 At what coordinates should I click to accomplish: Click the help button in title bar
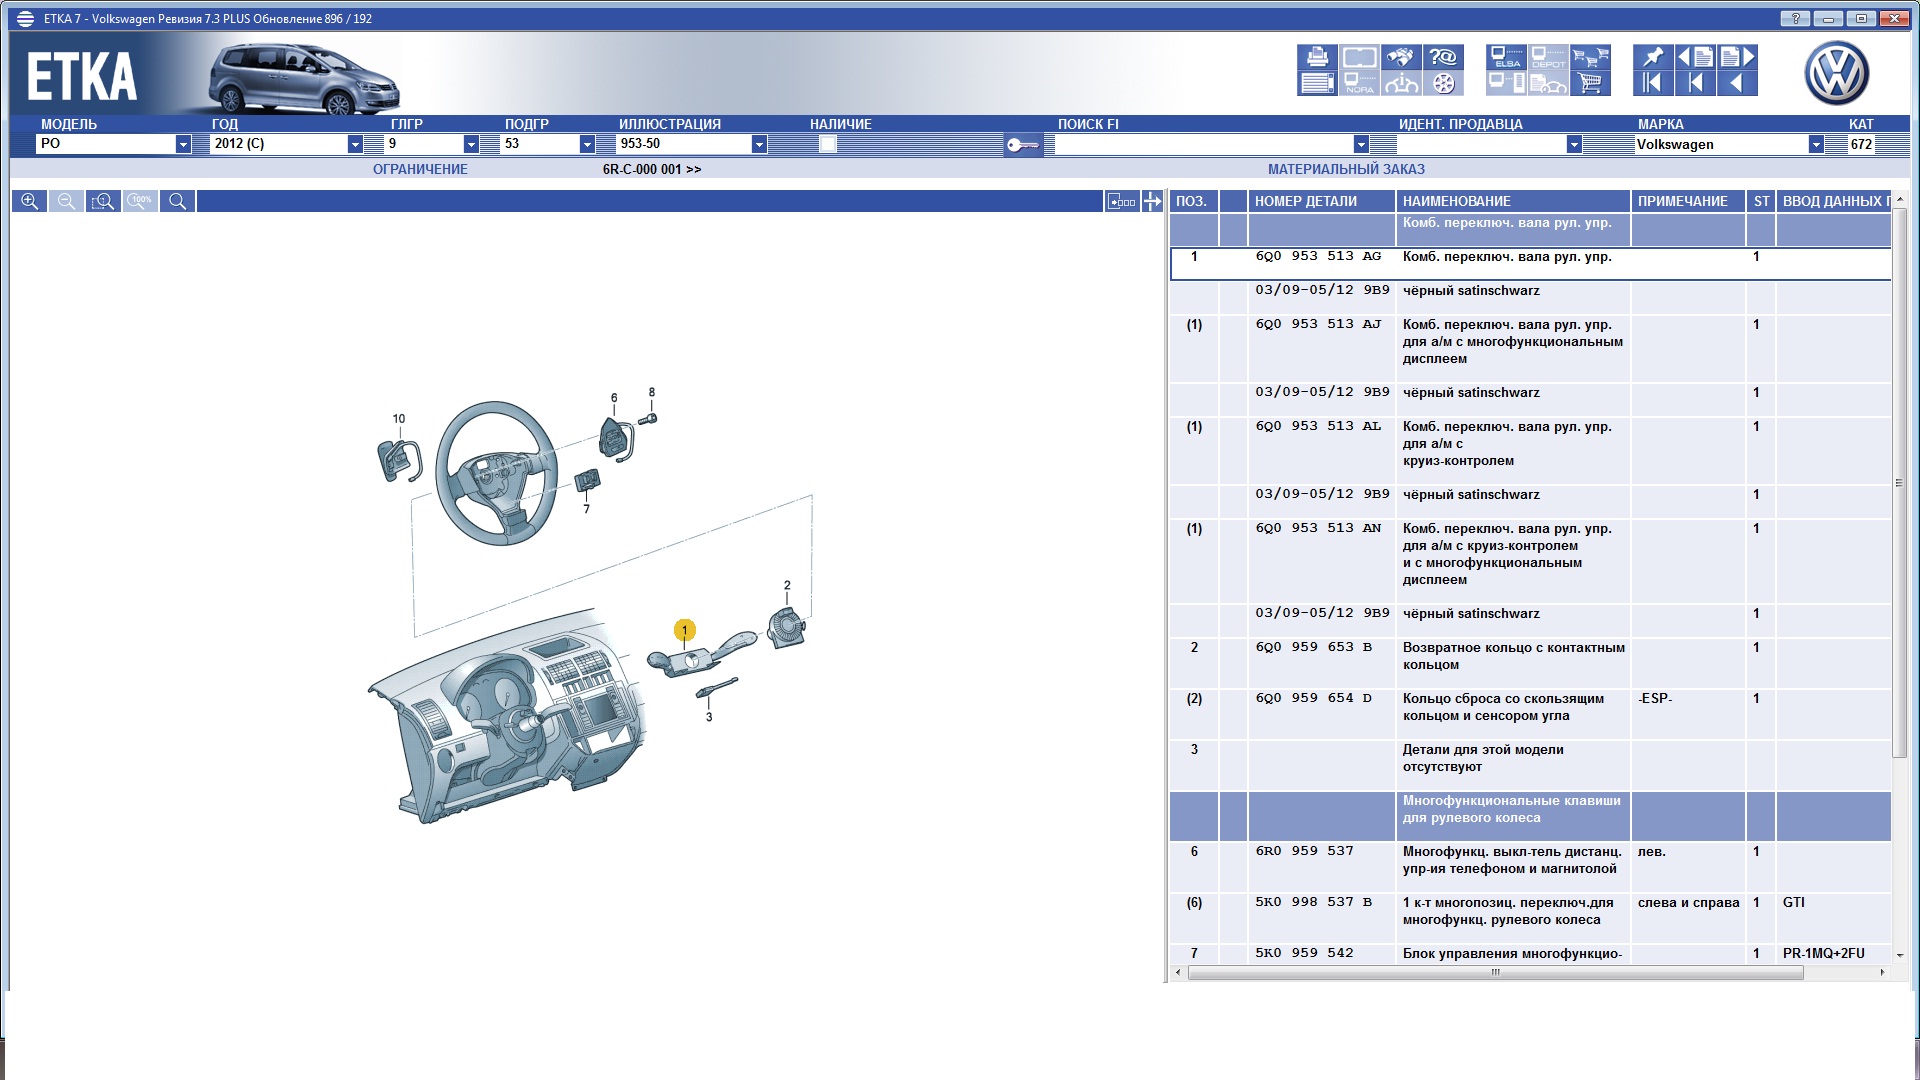[x=1795, y=19]
